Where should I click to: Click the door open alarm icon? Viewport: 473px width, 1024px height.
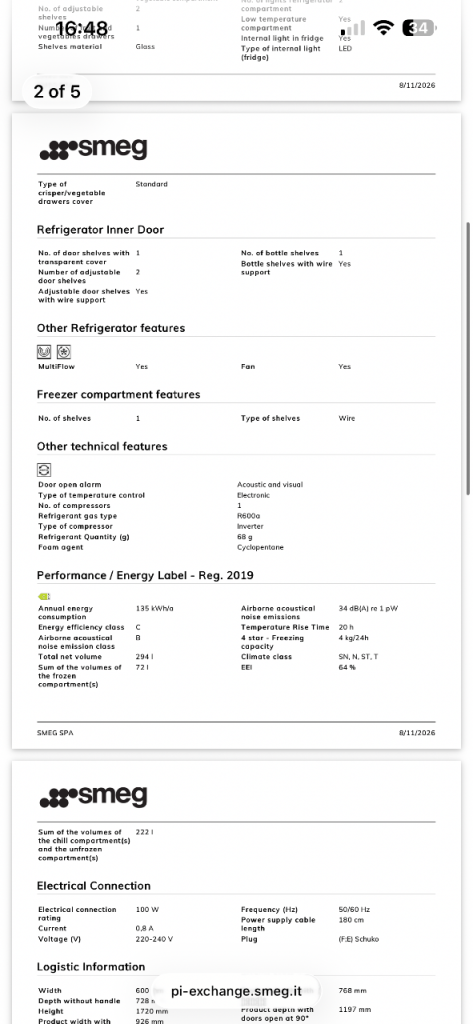pos(44,470)
